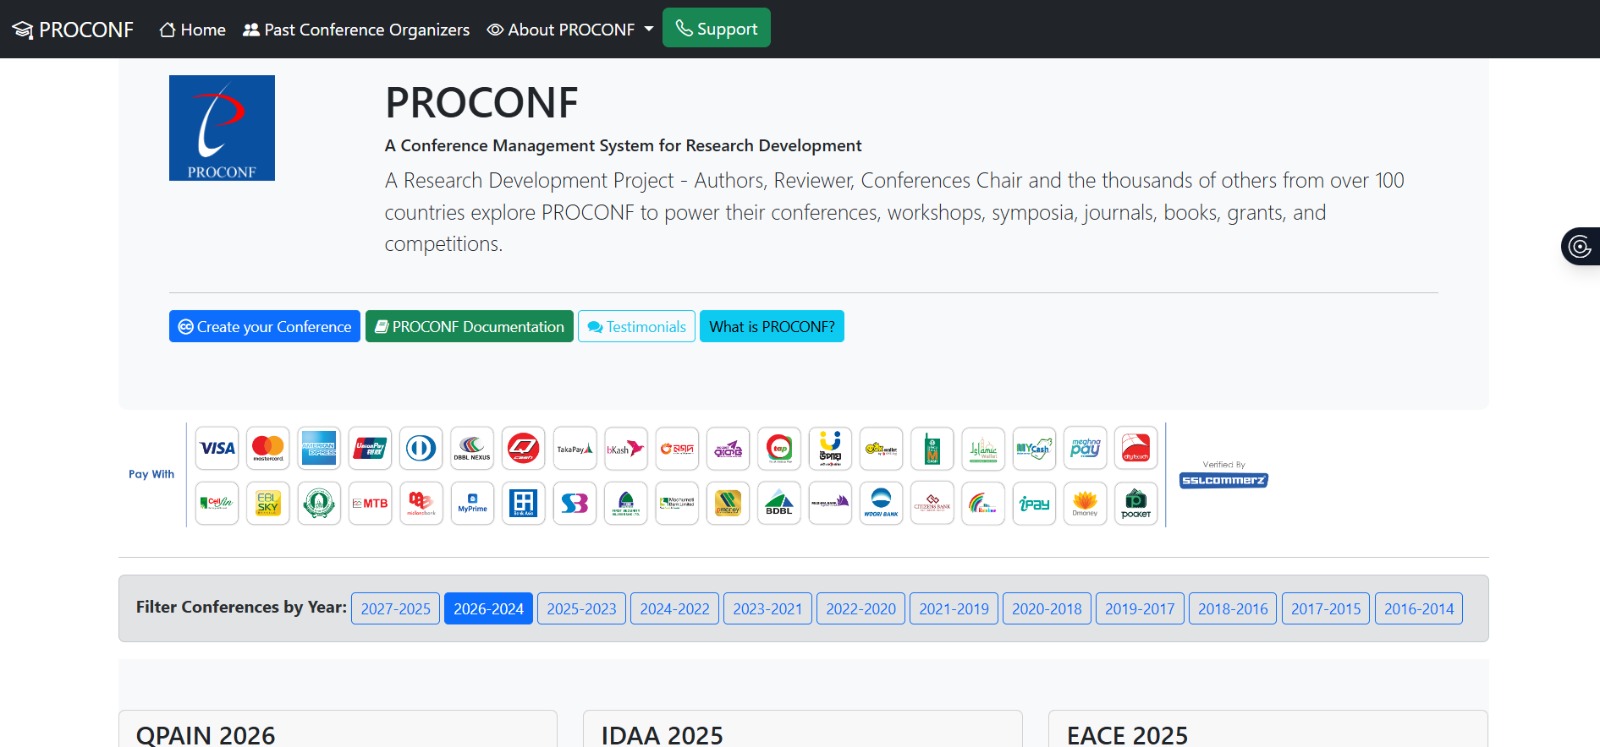
Task: Select the Diners Club icon
Action: pos(421,448)
